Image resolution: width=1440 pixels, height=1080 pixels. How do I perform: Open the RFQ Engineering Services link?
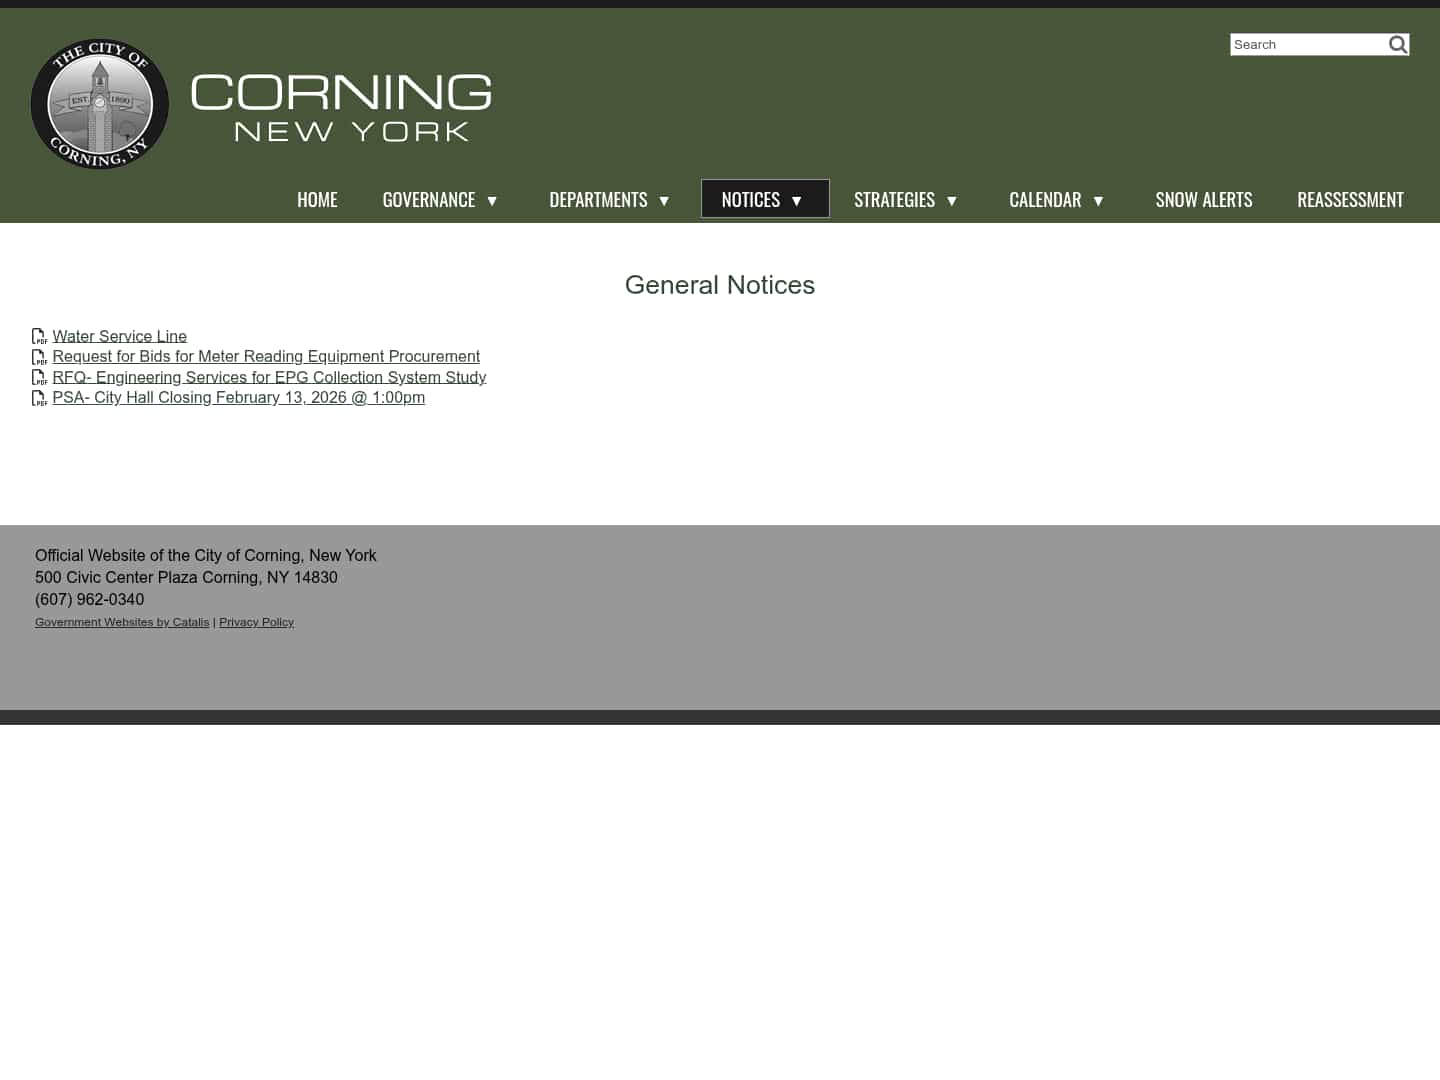(269, 377)
